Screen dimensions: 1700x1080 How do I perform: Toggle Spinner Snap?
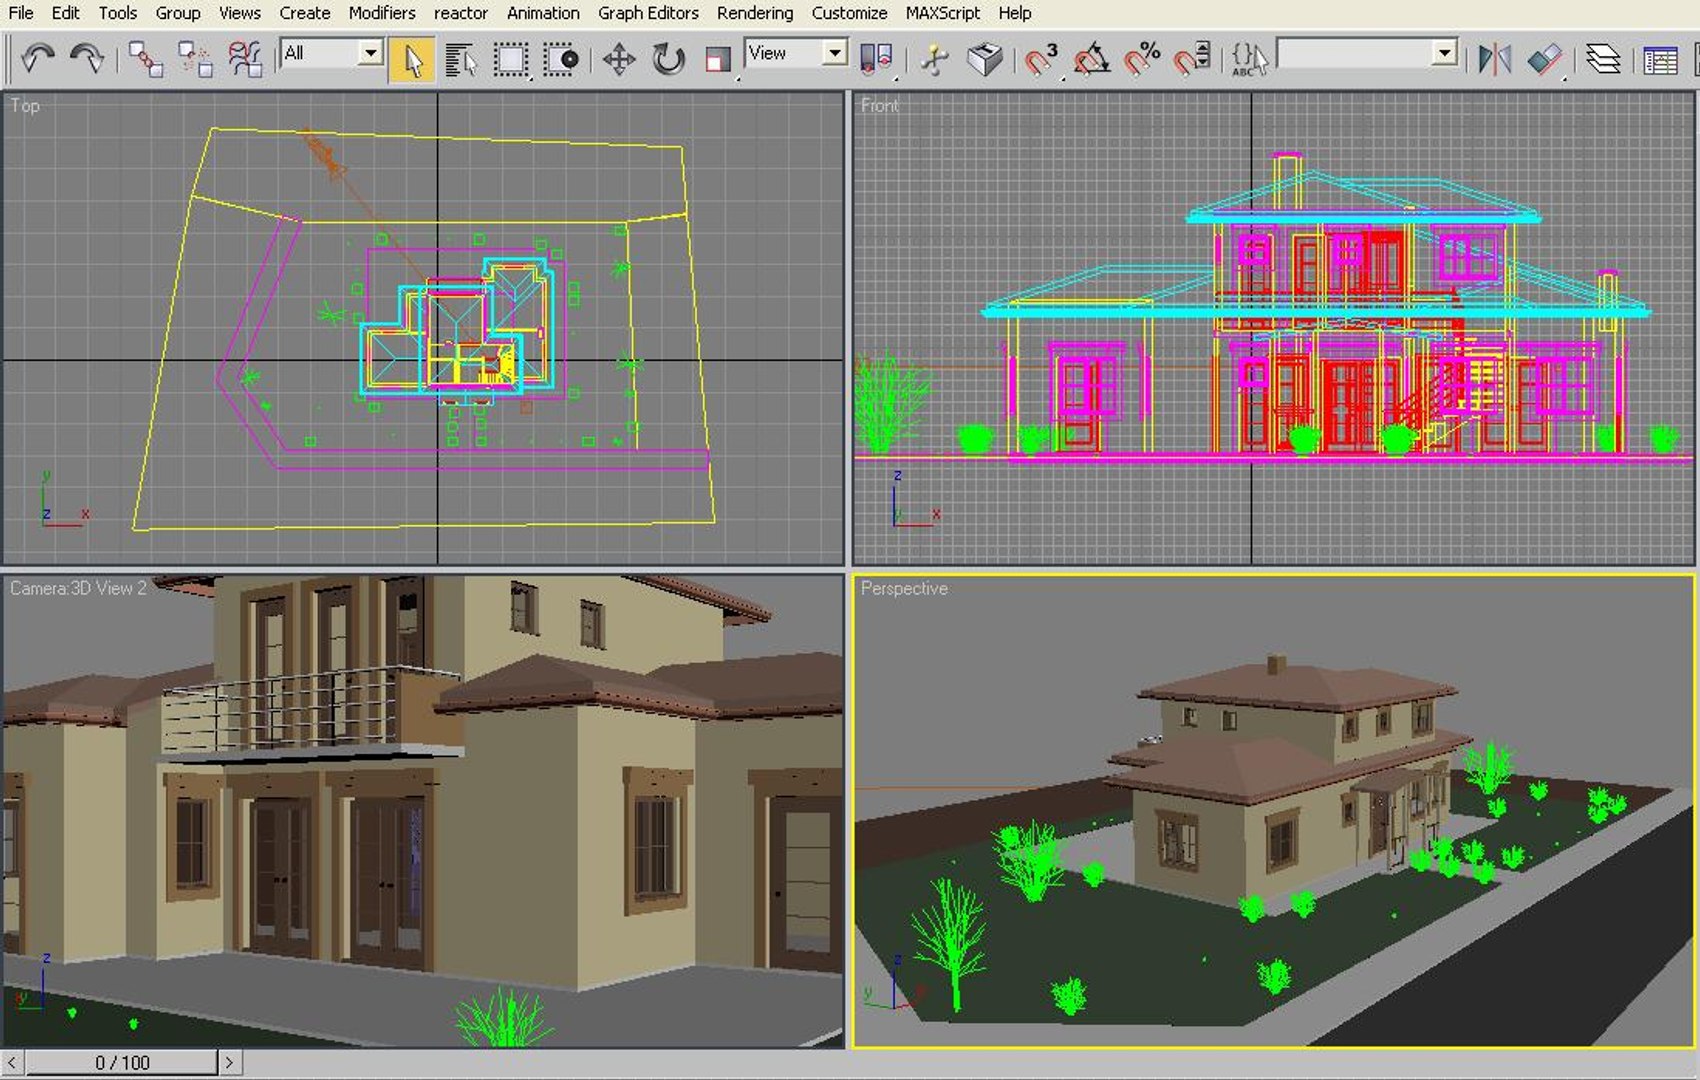pos(1191,59)
